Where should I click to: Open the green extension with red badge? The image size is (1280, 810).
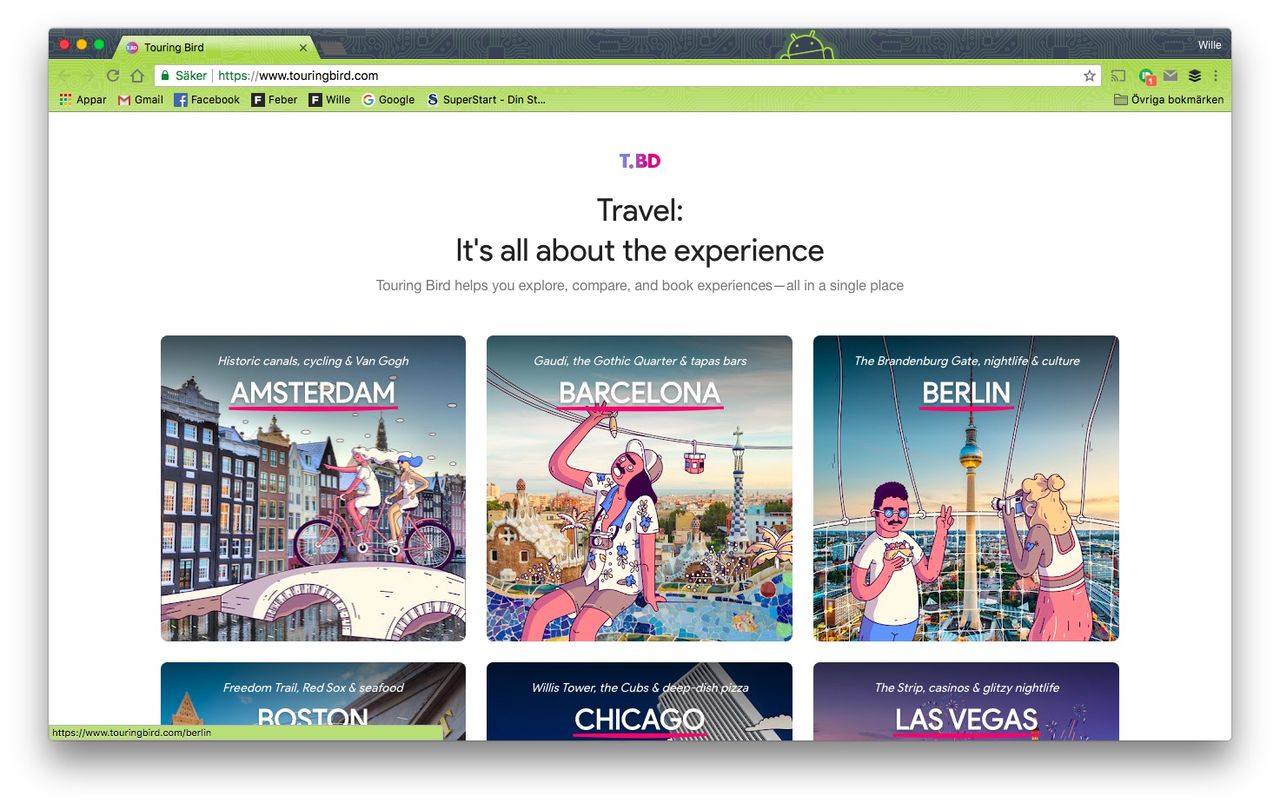(x=1146, y=76)
